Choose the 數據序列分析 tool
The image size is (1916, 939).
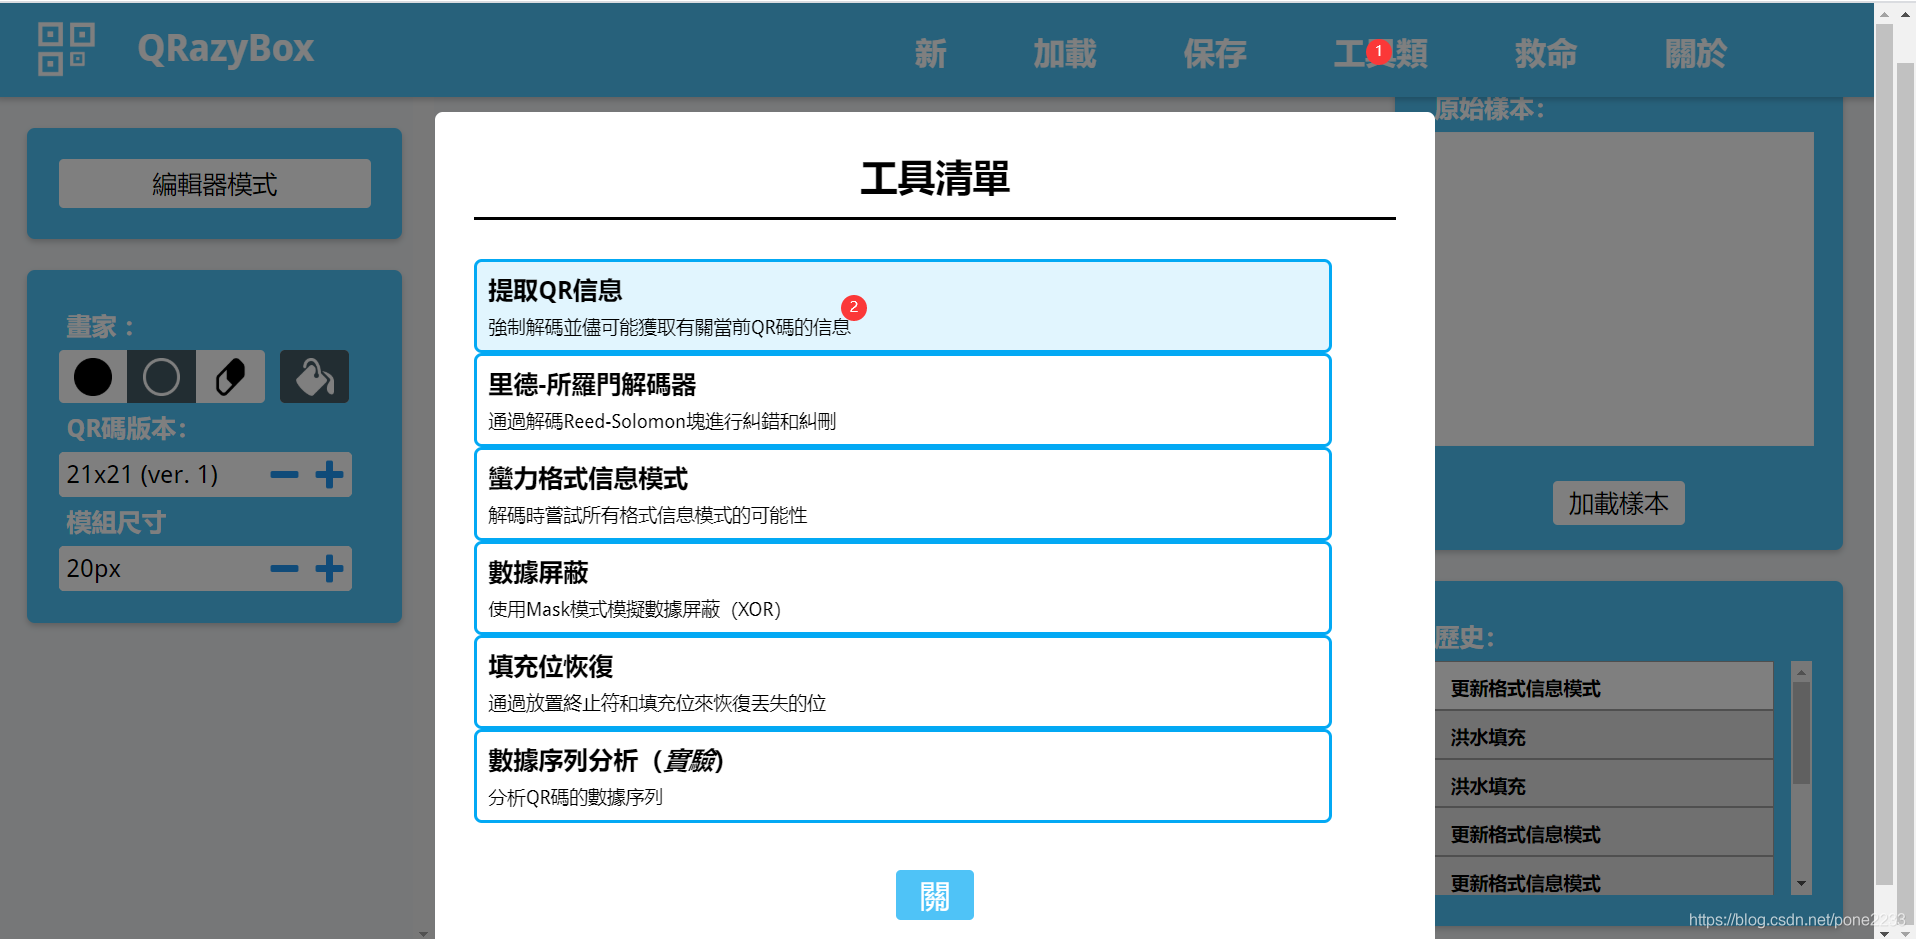(903, 776)
